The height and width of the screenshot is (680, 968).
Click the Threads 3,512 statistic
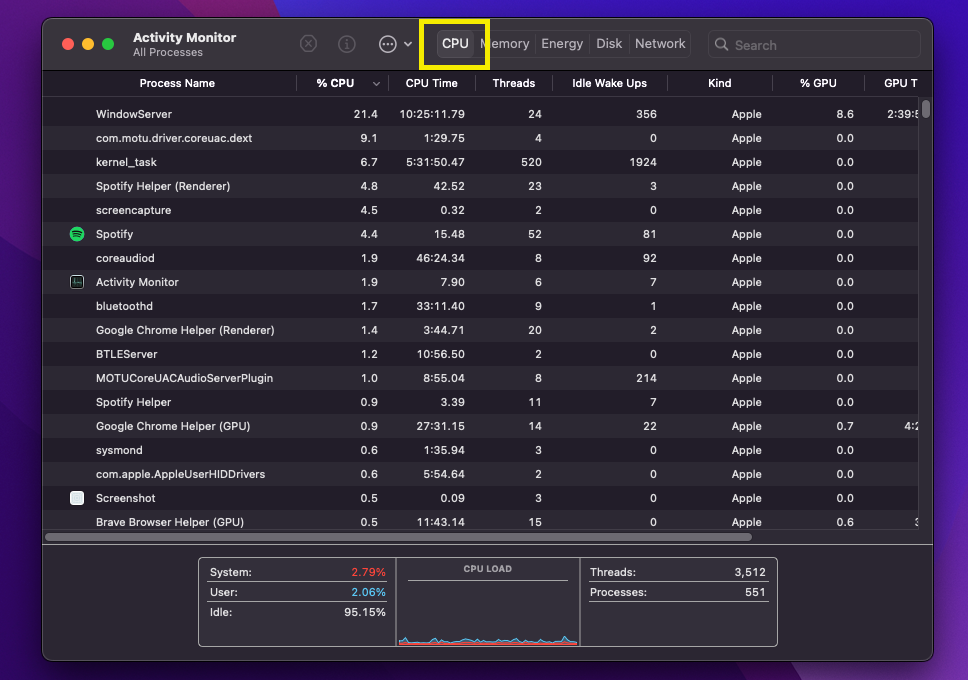click(x=678, y=572)
